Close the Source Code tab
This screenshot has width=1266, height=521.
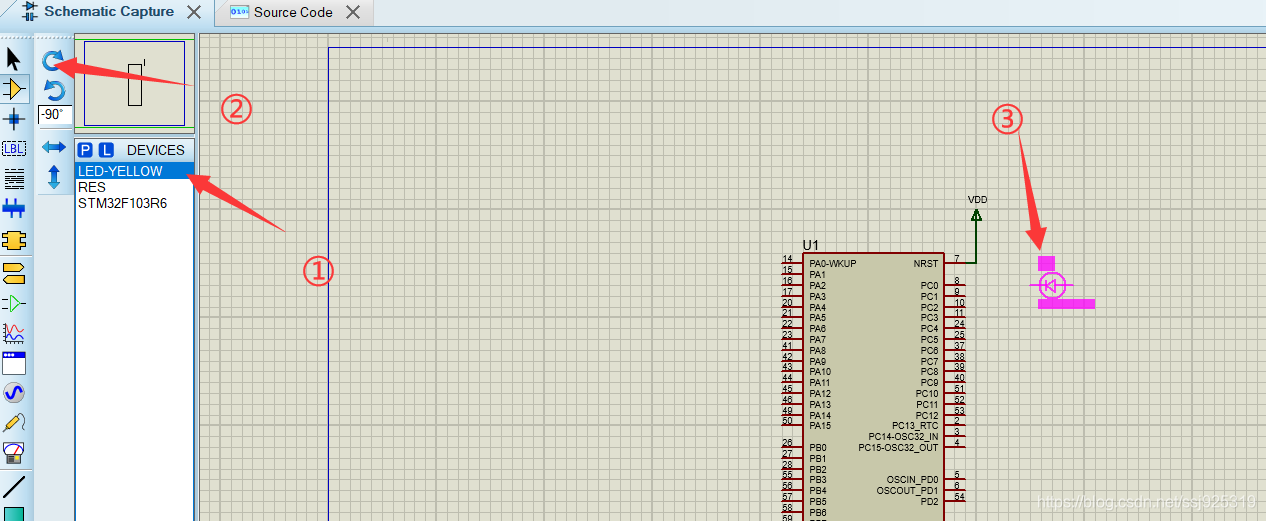pyautogui.click(x=352, y=13)
